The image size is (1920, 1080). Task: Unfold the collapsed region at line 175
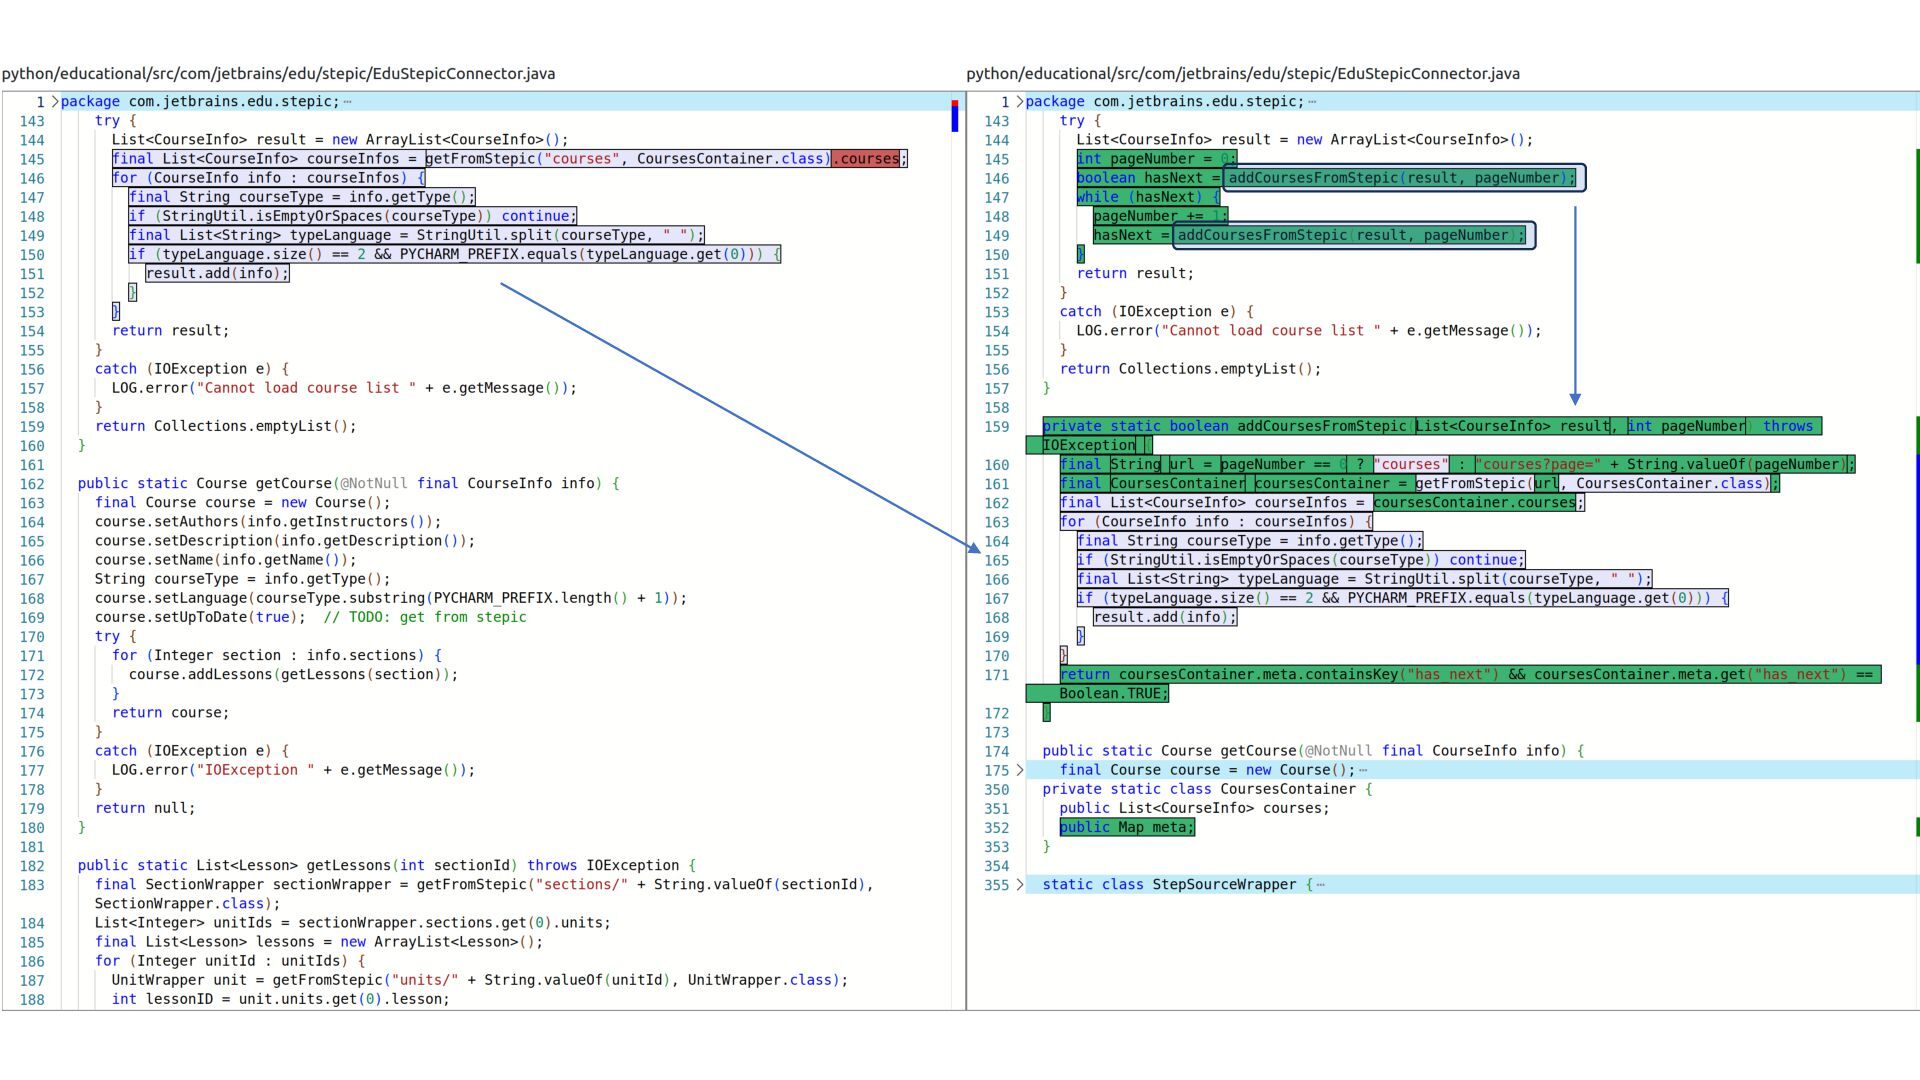tap(1020, 770)
